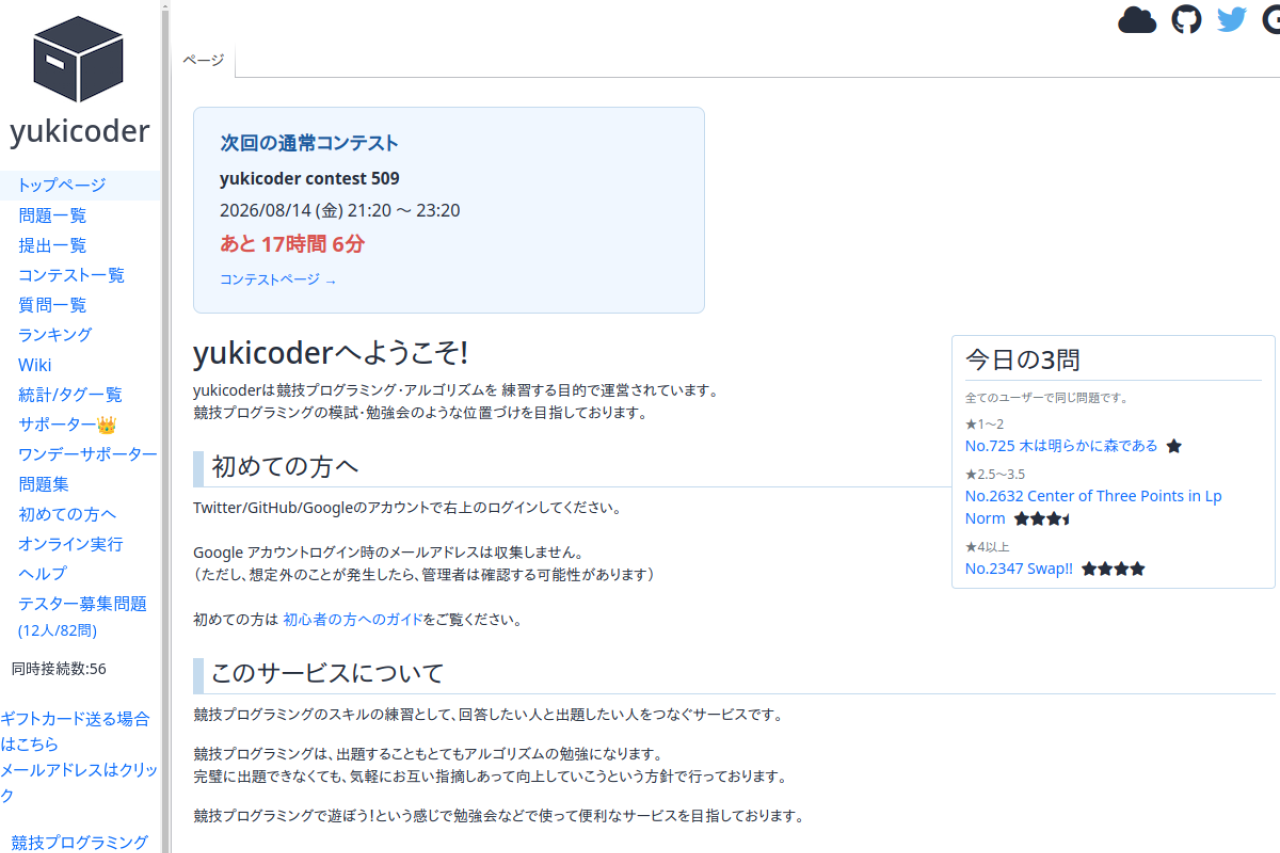This screenshot has width=1280, height=853.
Task: Open the Twitter bird icon
Action: point(1232,20)
